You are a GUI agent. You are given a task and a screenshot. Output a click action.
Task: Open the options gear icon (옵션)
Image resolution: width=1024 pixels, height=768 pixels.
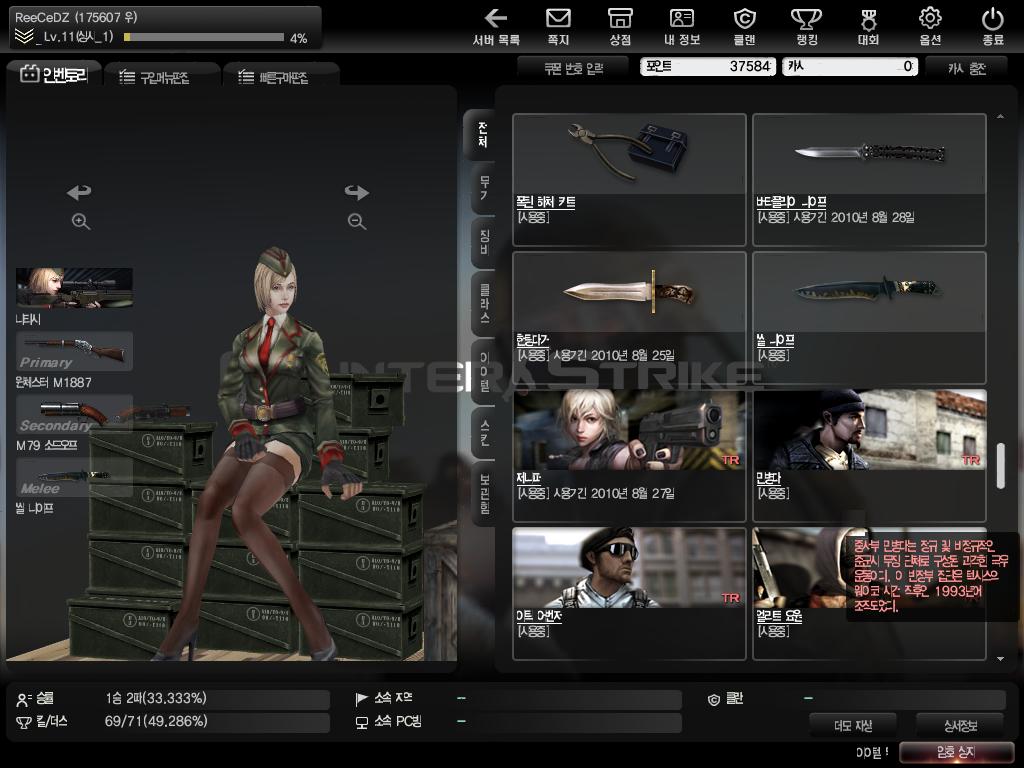click(x=930, y=26)
